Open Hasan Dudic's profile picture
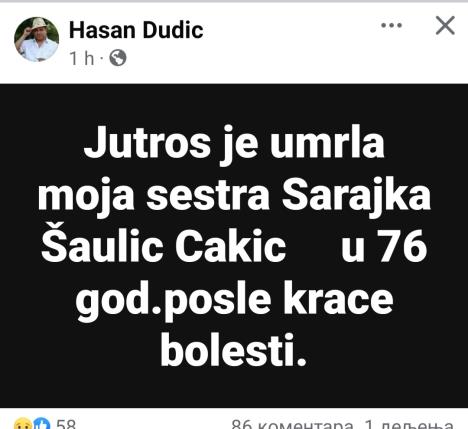The width and height of the screenshot is (468, 429). pos(37,39)
